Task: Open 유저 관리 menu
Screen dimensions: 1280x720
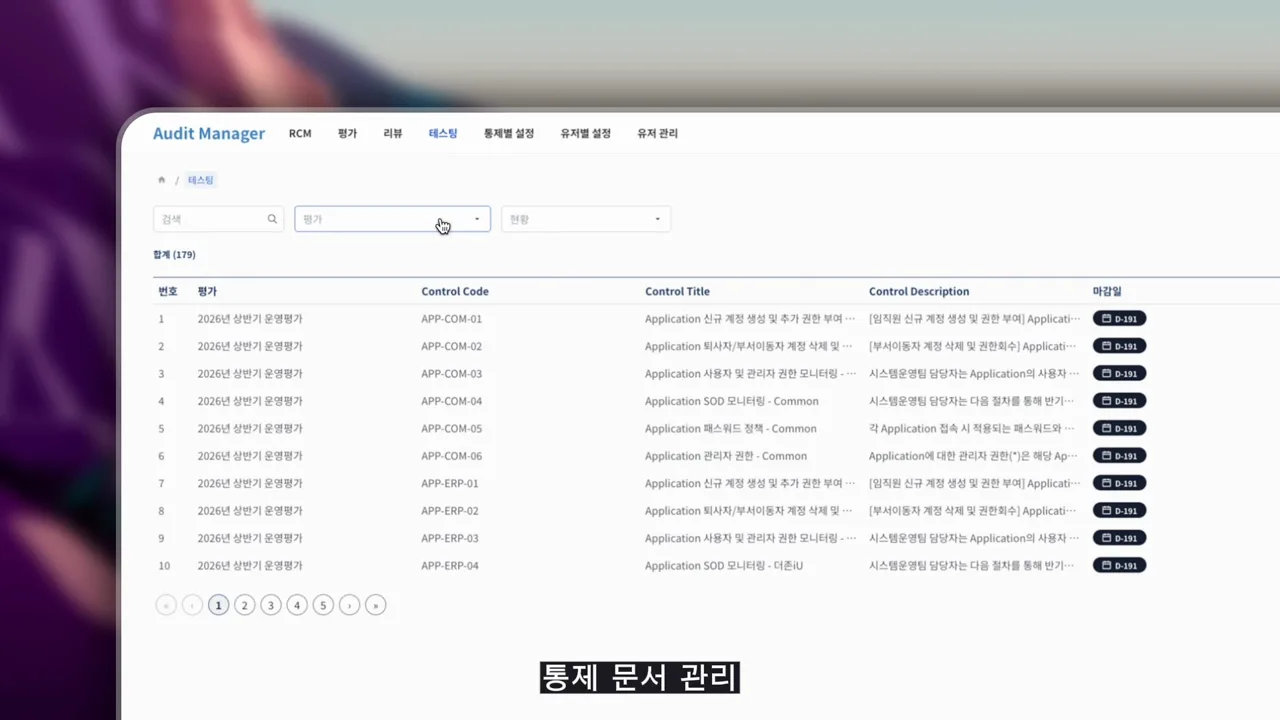Action: pyautogui.click(x=658, y=133)
